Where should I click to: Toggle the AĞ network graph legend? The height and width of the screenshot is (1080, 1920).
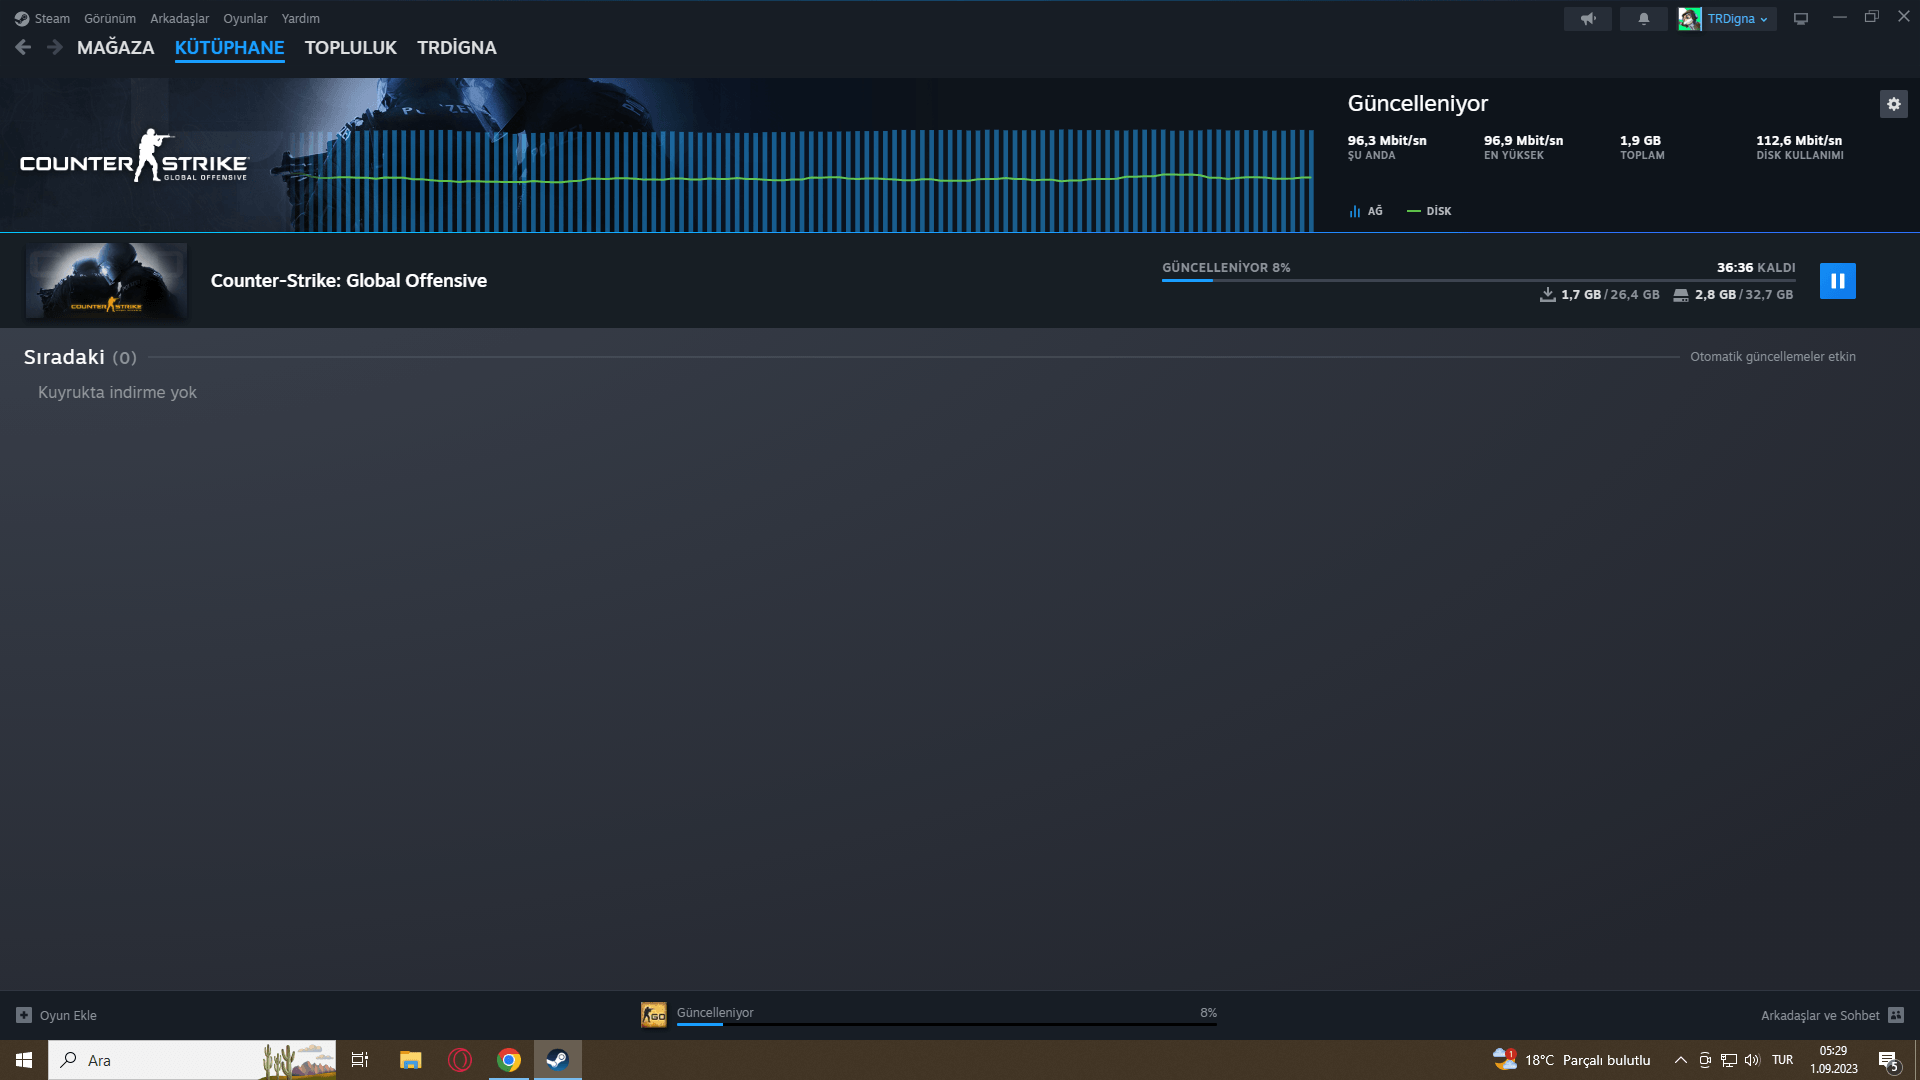point(1366,212)
